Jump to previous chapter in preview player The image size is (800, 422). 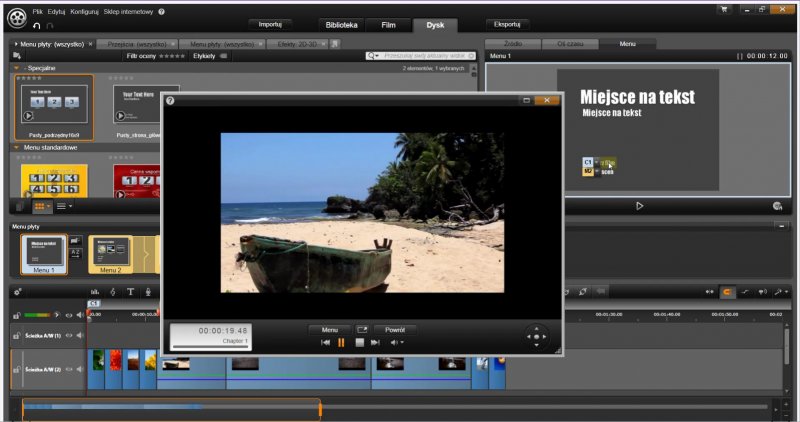coord(325,342)
